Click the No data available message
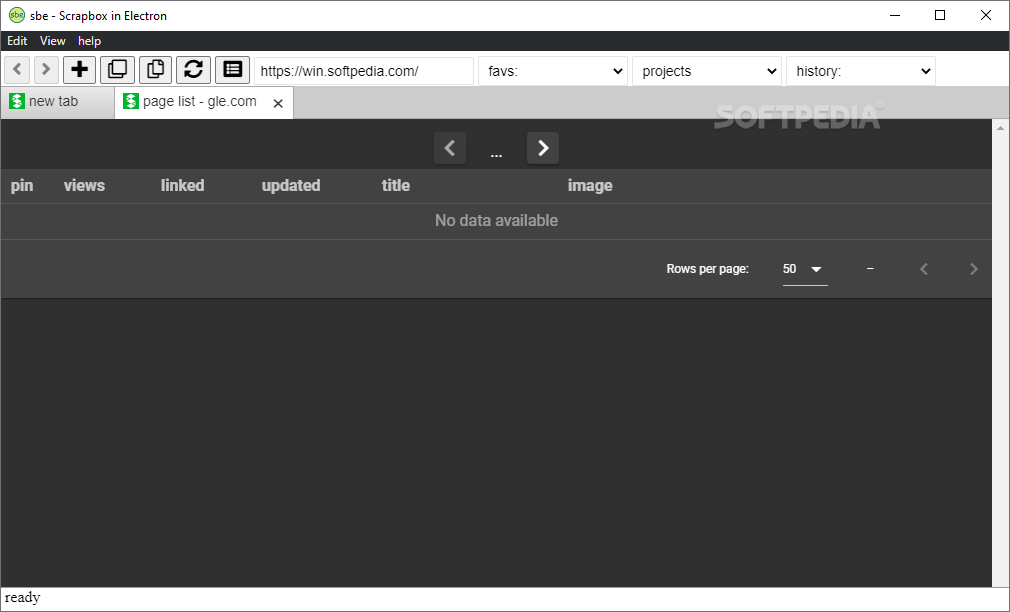 (x=496, y=220)
